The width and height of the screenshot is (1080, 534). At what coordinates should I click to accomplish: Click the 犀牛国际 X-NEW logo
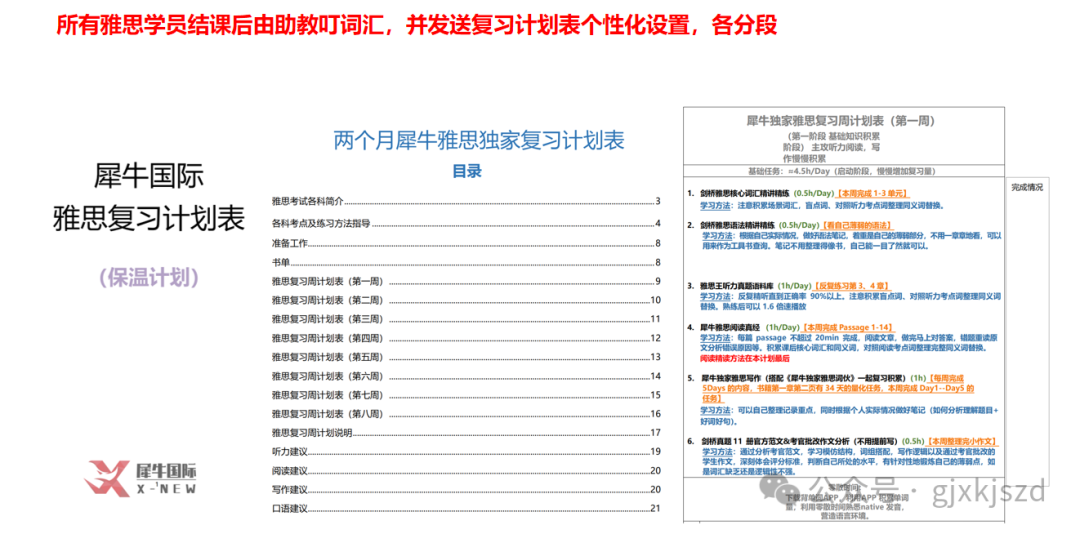(x=141, y=479)
